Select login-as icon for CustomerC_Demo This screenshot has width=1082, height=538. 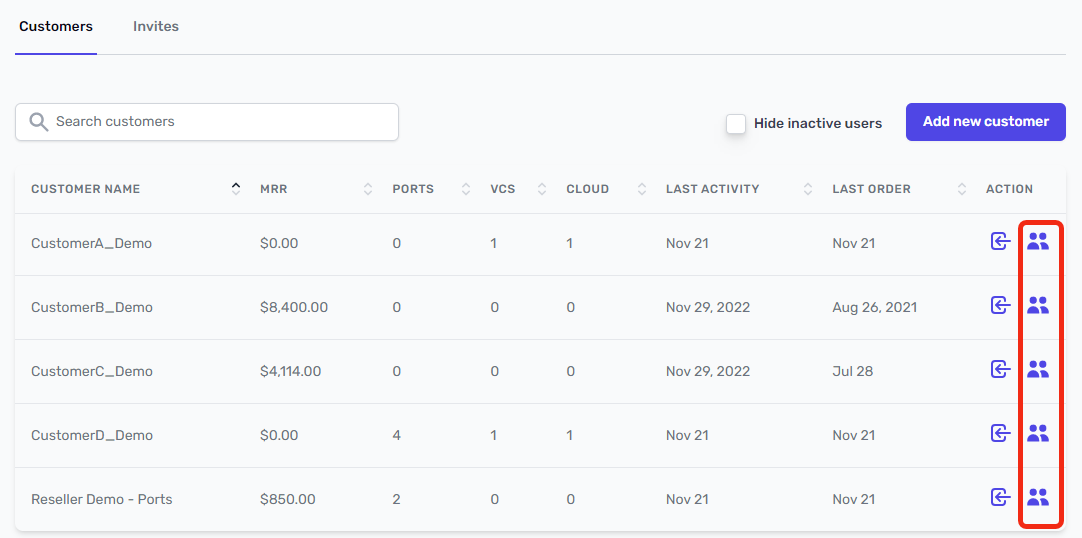click(1001, 369)
